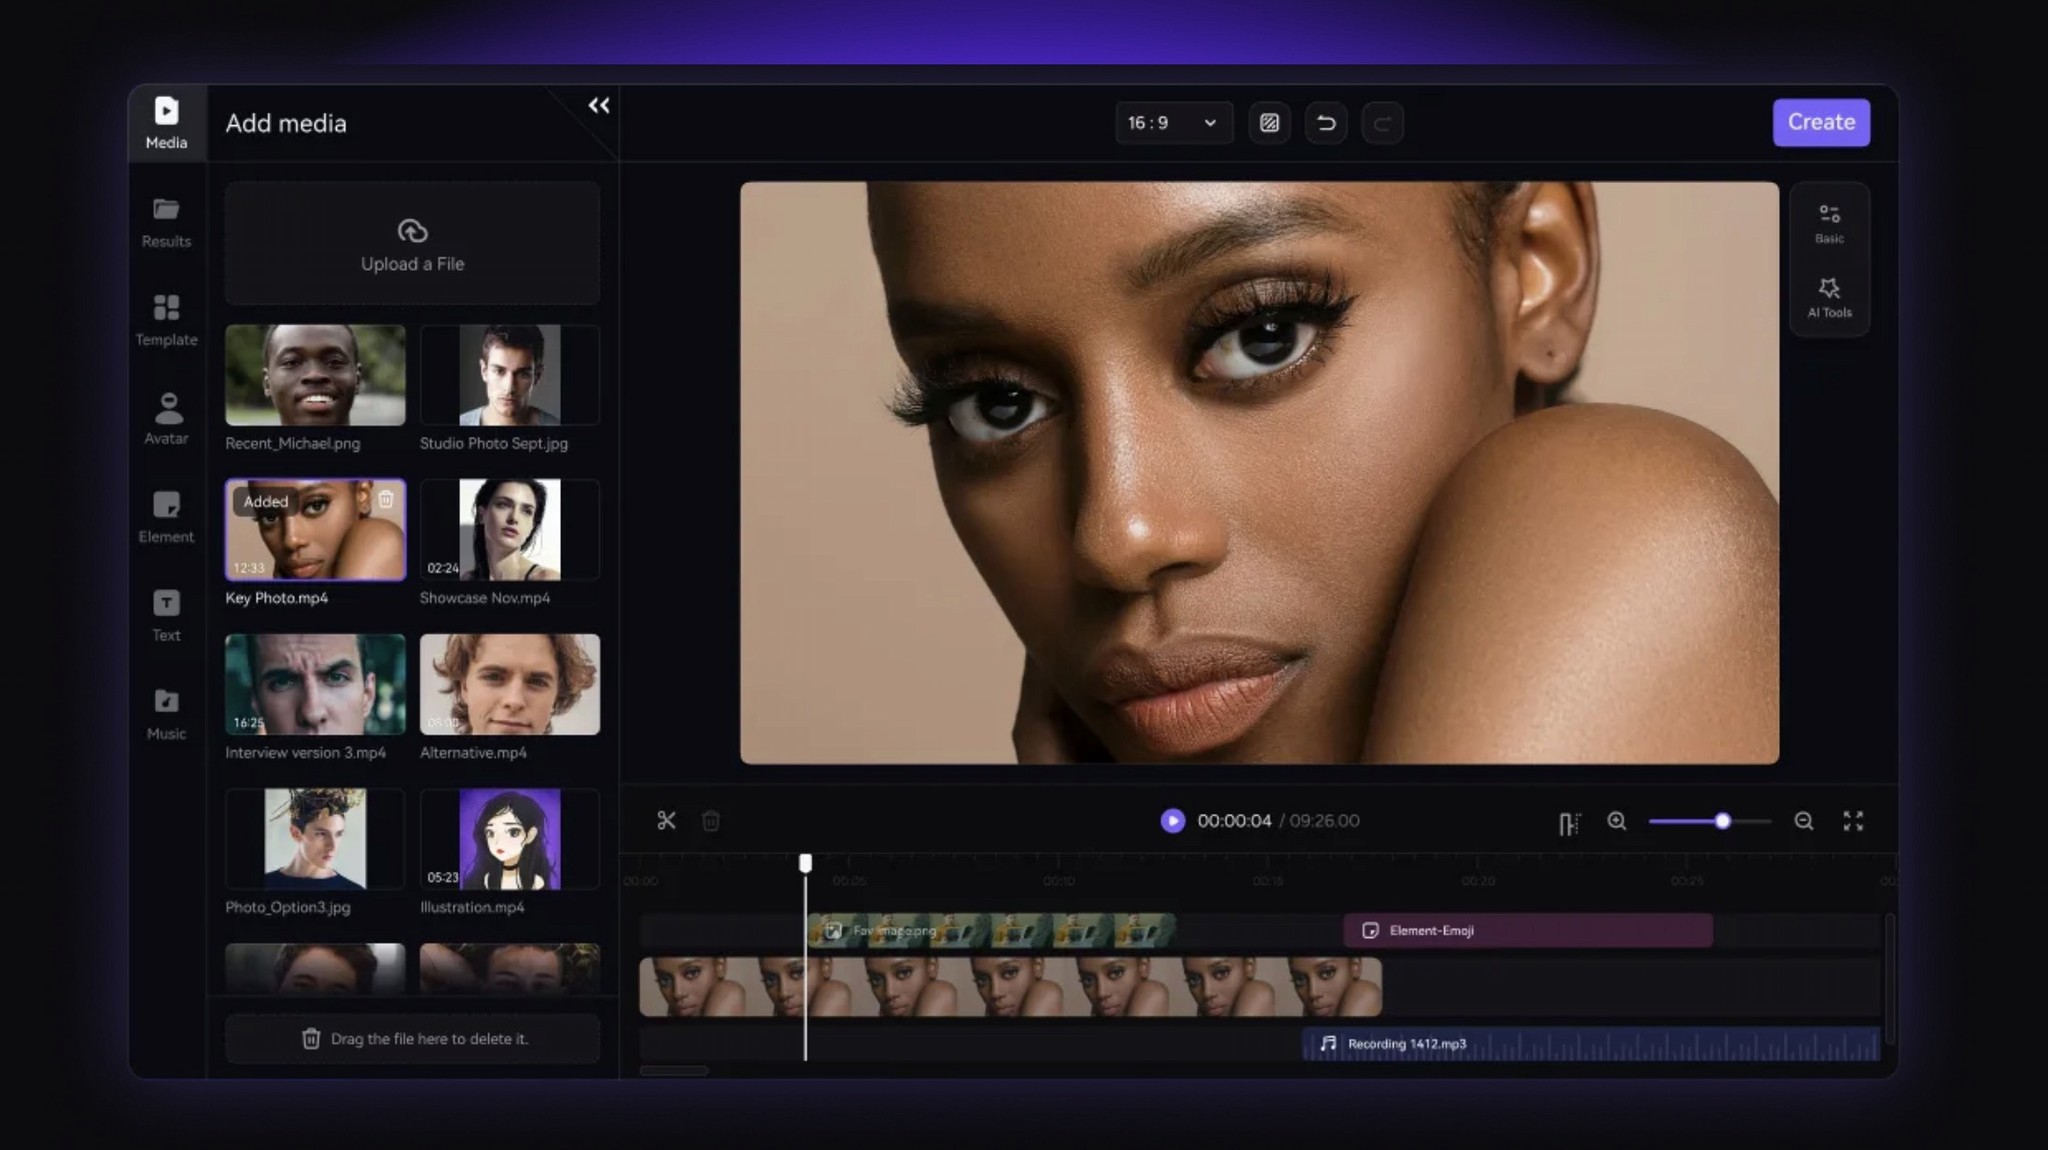The image size is (2048, 1150).
Task: Open the Music sidebar tab
Action: (167, 714)
